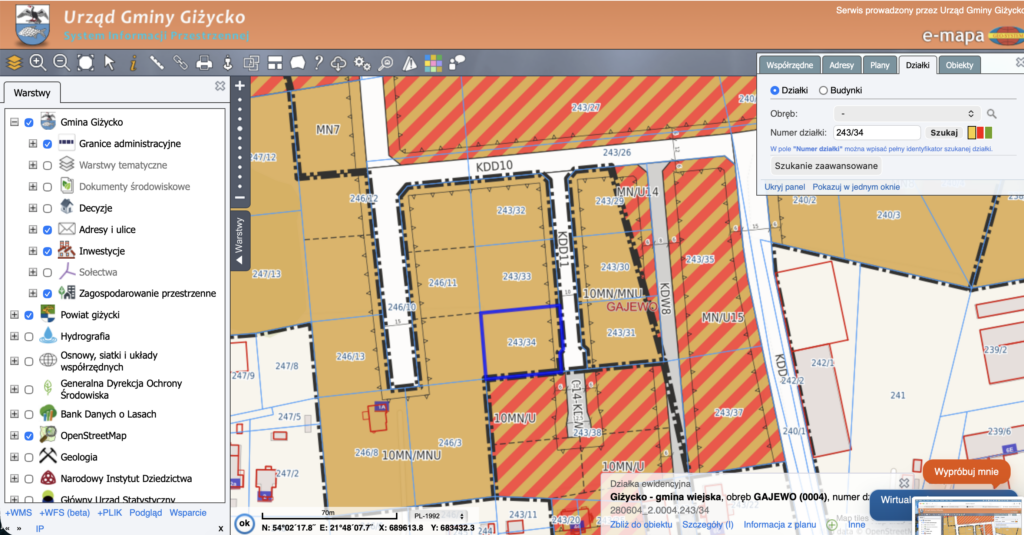The height and width of the screenshot is (535, 1024).
Task: Enable Dokumenty środowiskowe layer checkbox
Action: [x=47, y=187]
